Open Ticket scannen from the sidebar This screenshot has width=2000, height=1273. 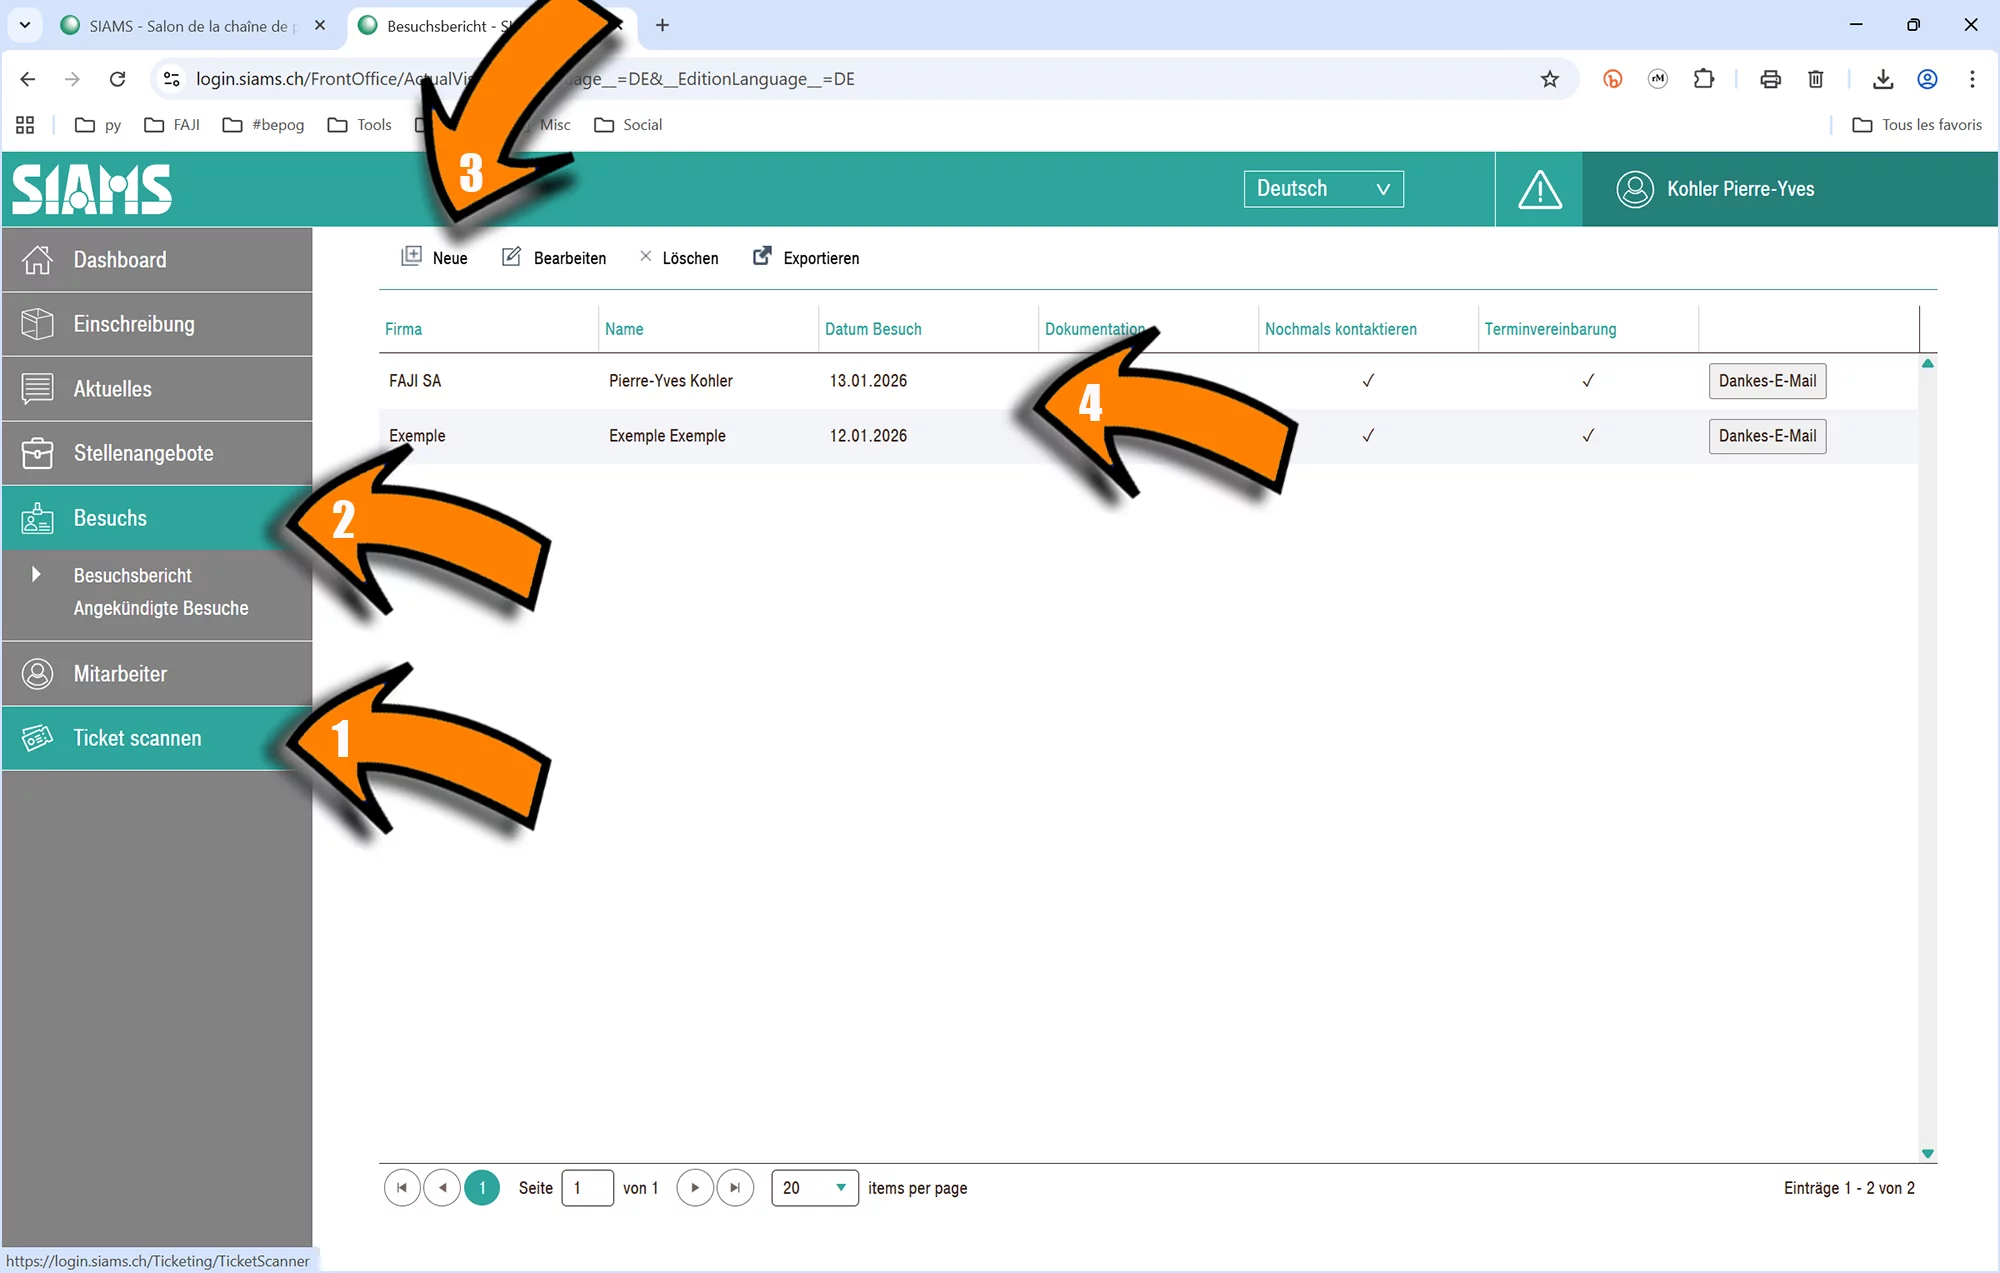137,738
